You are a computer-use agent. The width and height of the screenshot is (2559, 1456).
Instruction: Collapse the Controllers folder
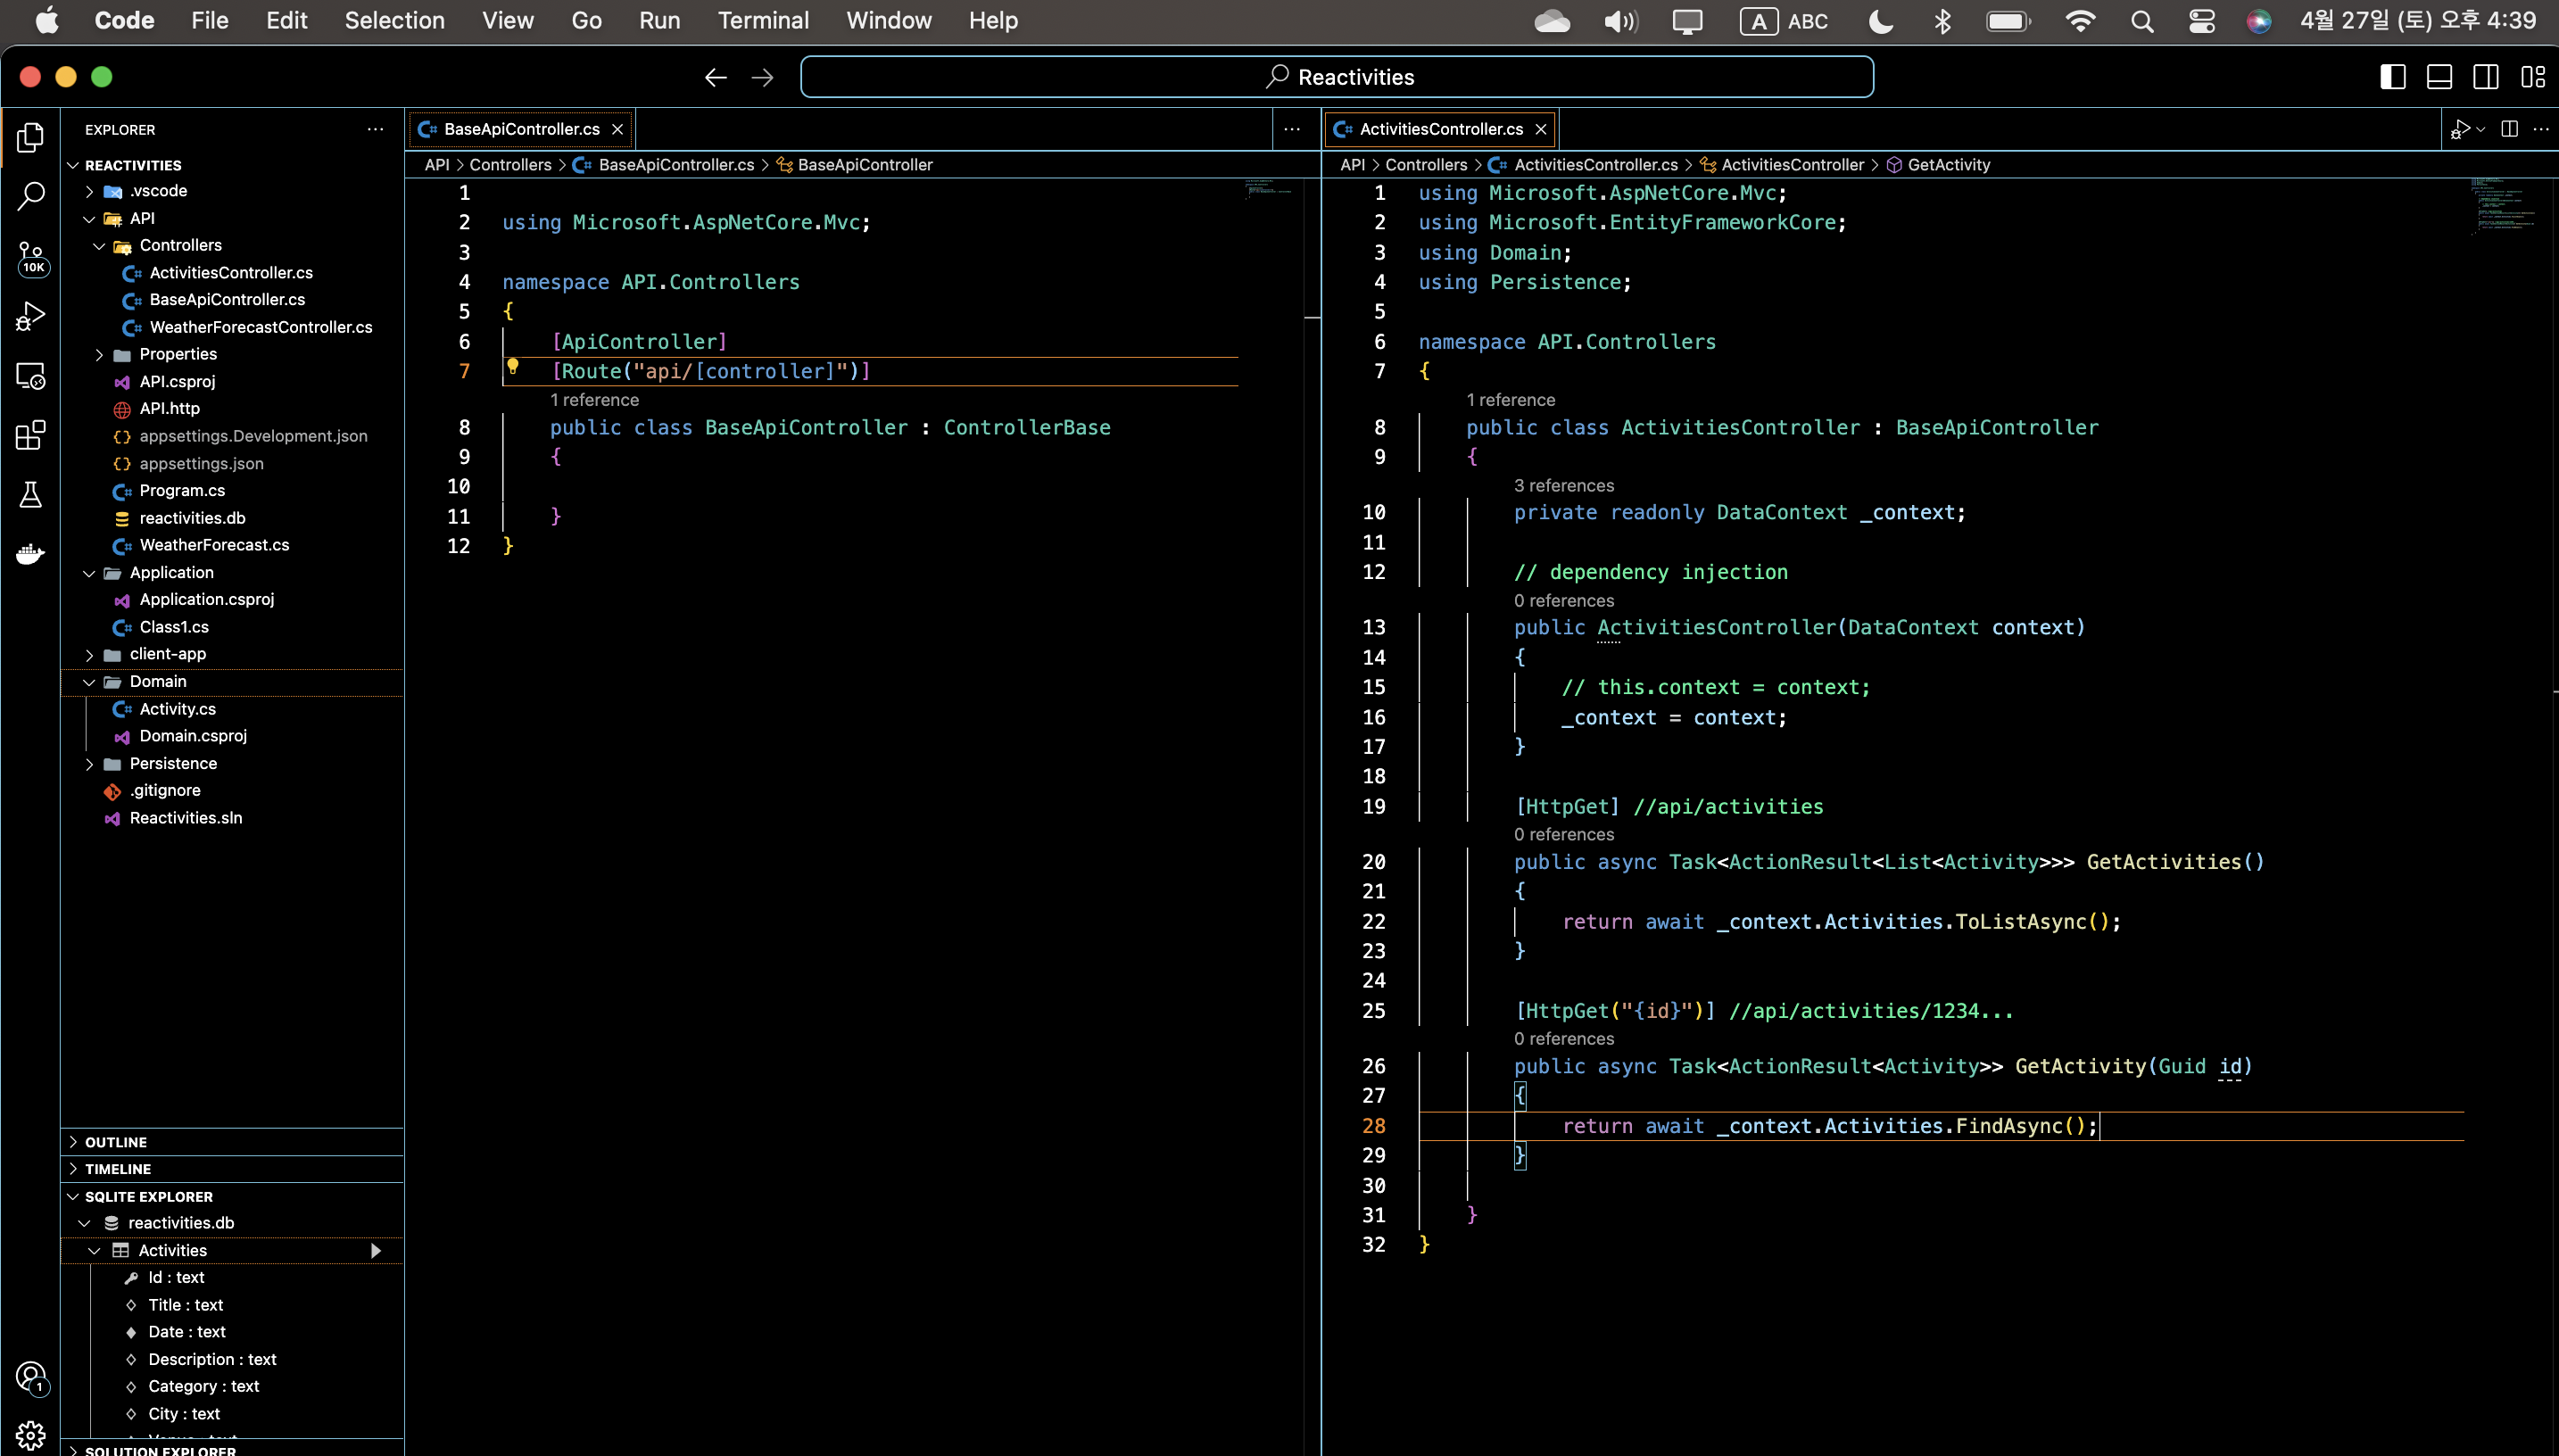180,245
